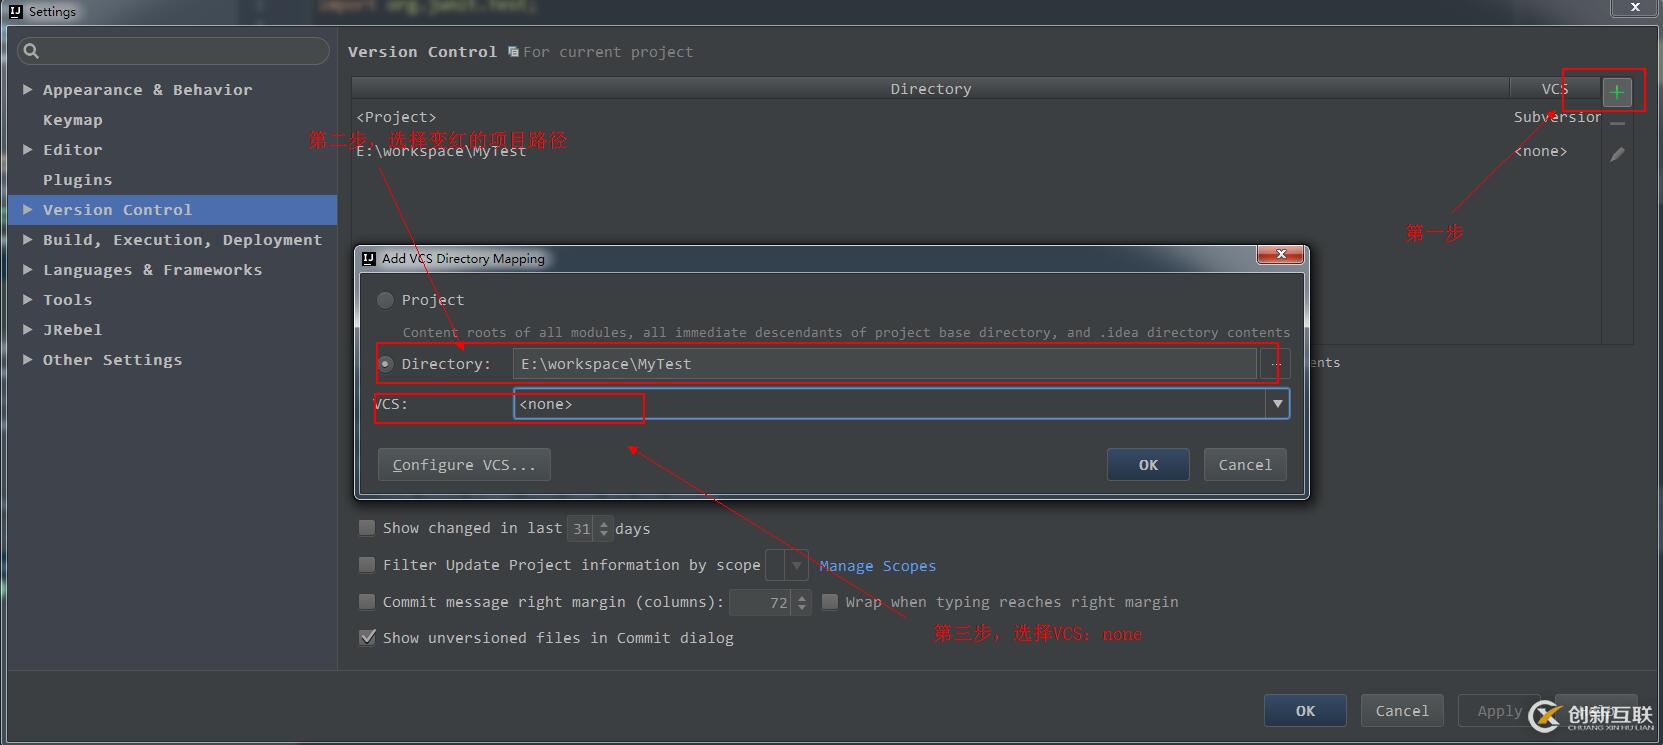Click the Subversion VCS cell
The height and width of the screenshot is (745, 1663).
click(1557, 117)
